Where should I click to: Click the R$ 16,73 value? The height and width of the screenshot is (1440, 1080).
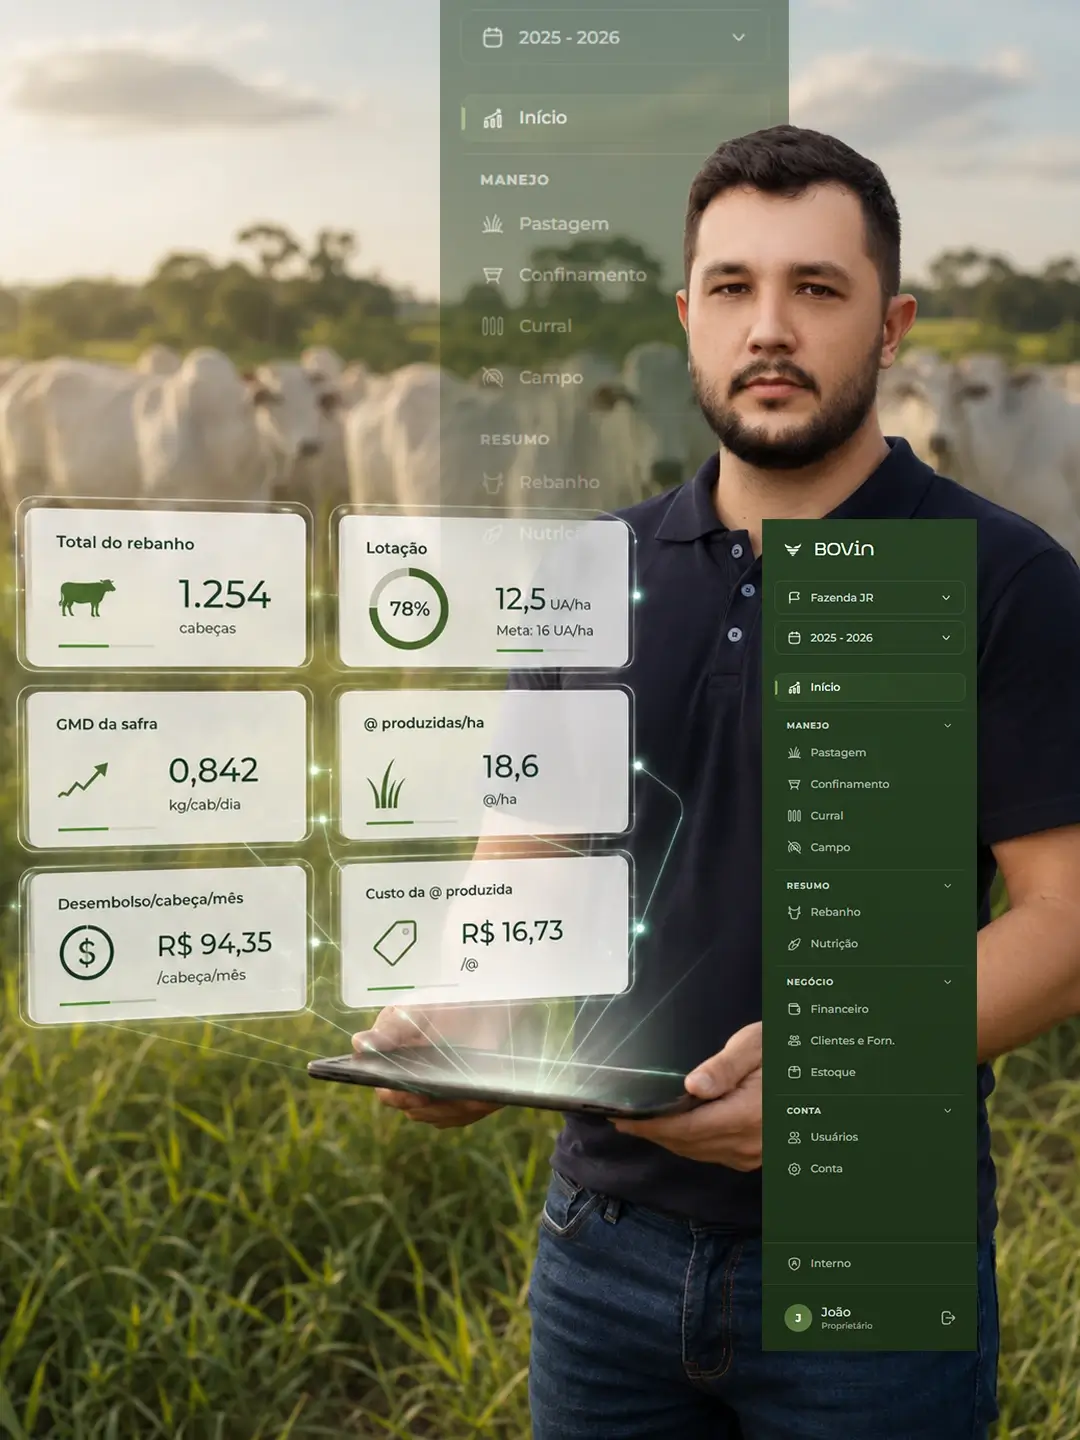click(x=512, y=933)
